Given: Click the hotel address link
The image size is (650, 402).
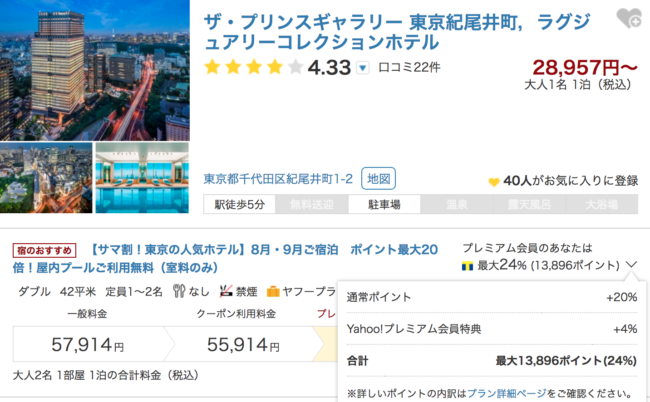Looking at the screenshot, I should pos(278,180).
